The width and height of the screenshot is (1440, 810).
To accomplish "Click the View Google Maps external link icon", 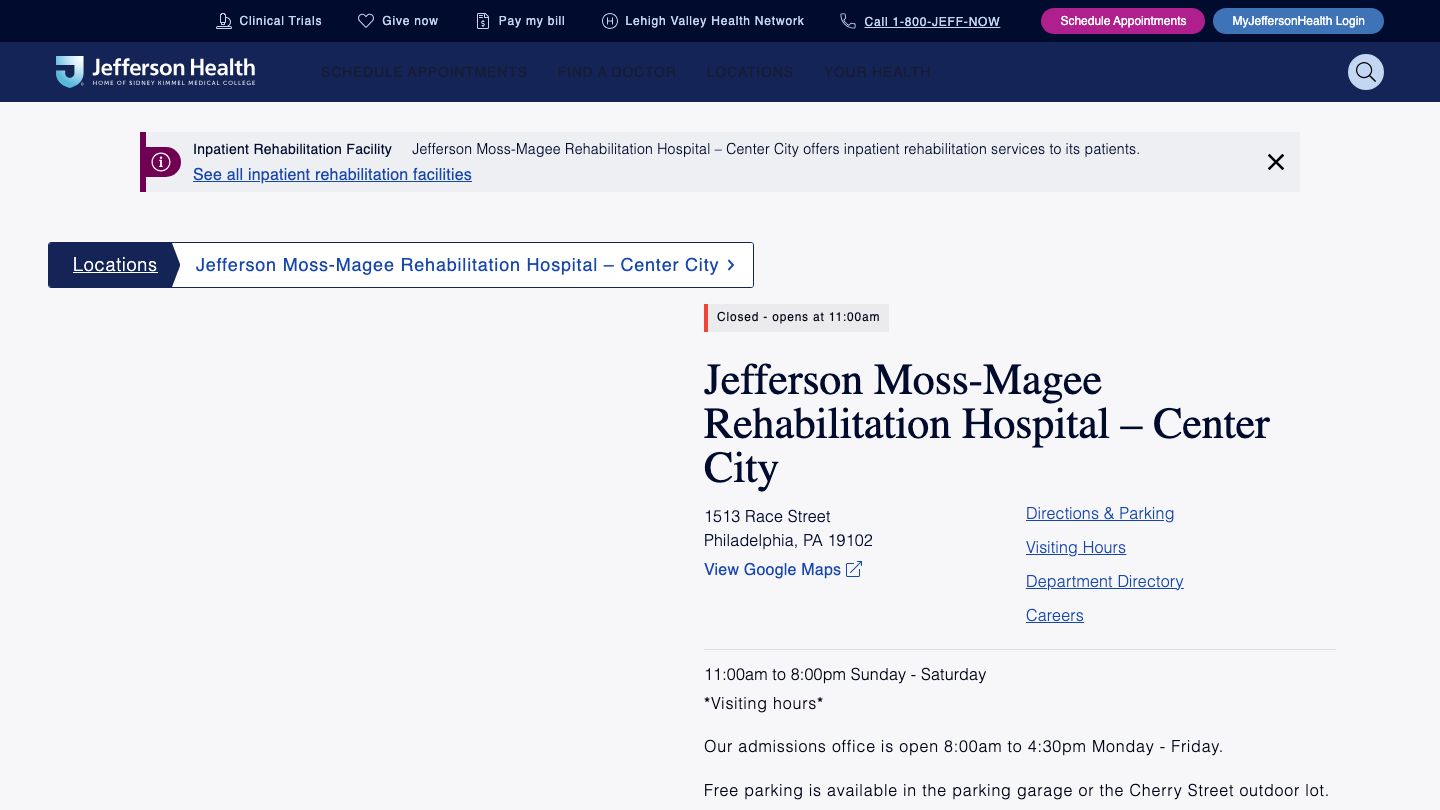I will coord(854,568).
